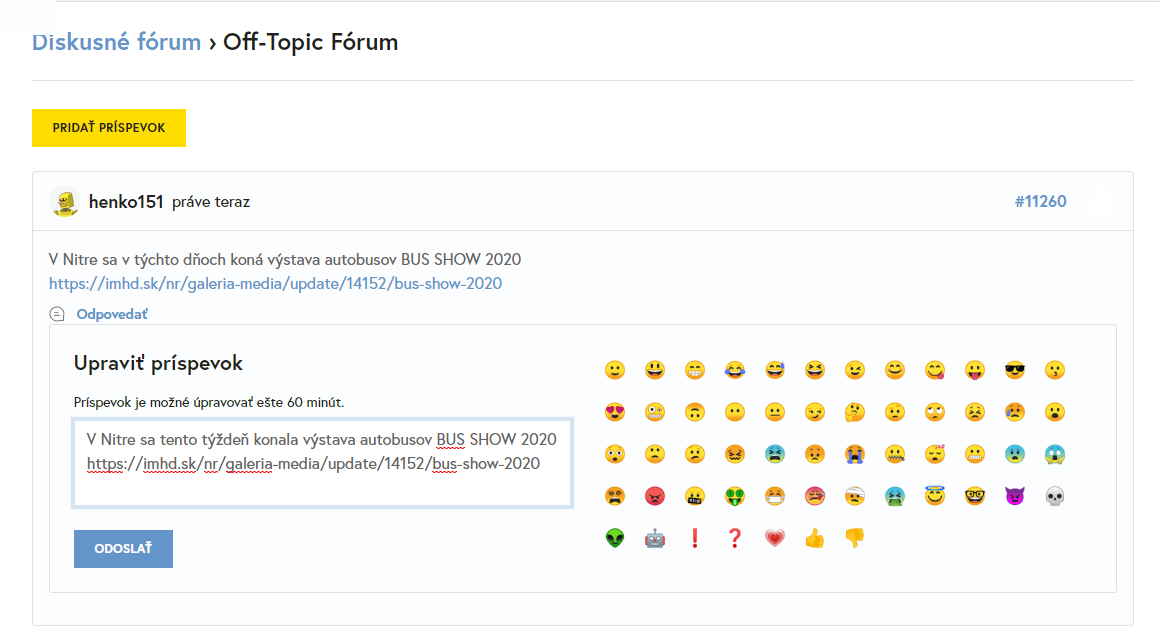The image size is (1160, 629).
Task: Insert the thumbs up emoji
Action: click(814, 538)
